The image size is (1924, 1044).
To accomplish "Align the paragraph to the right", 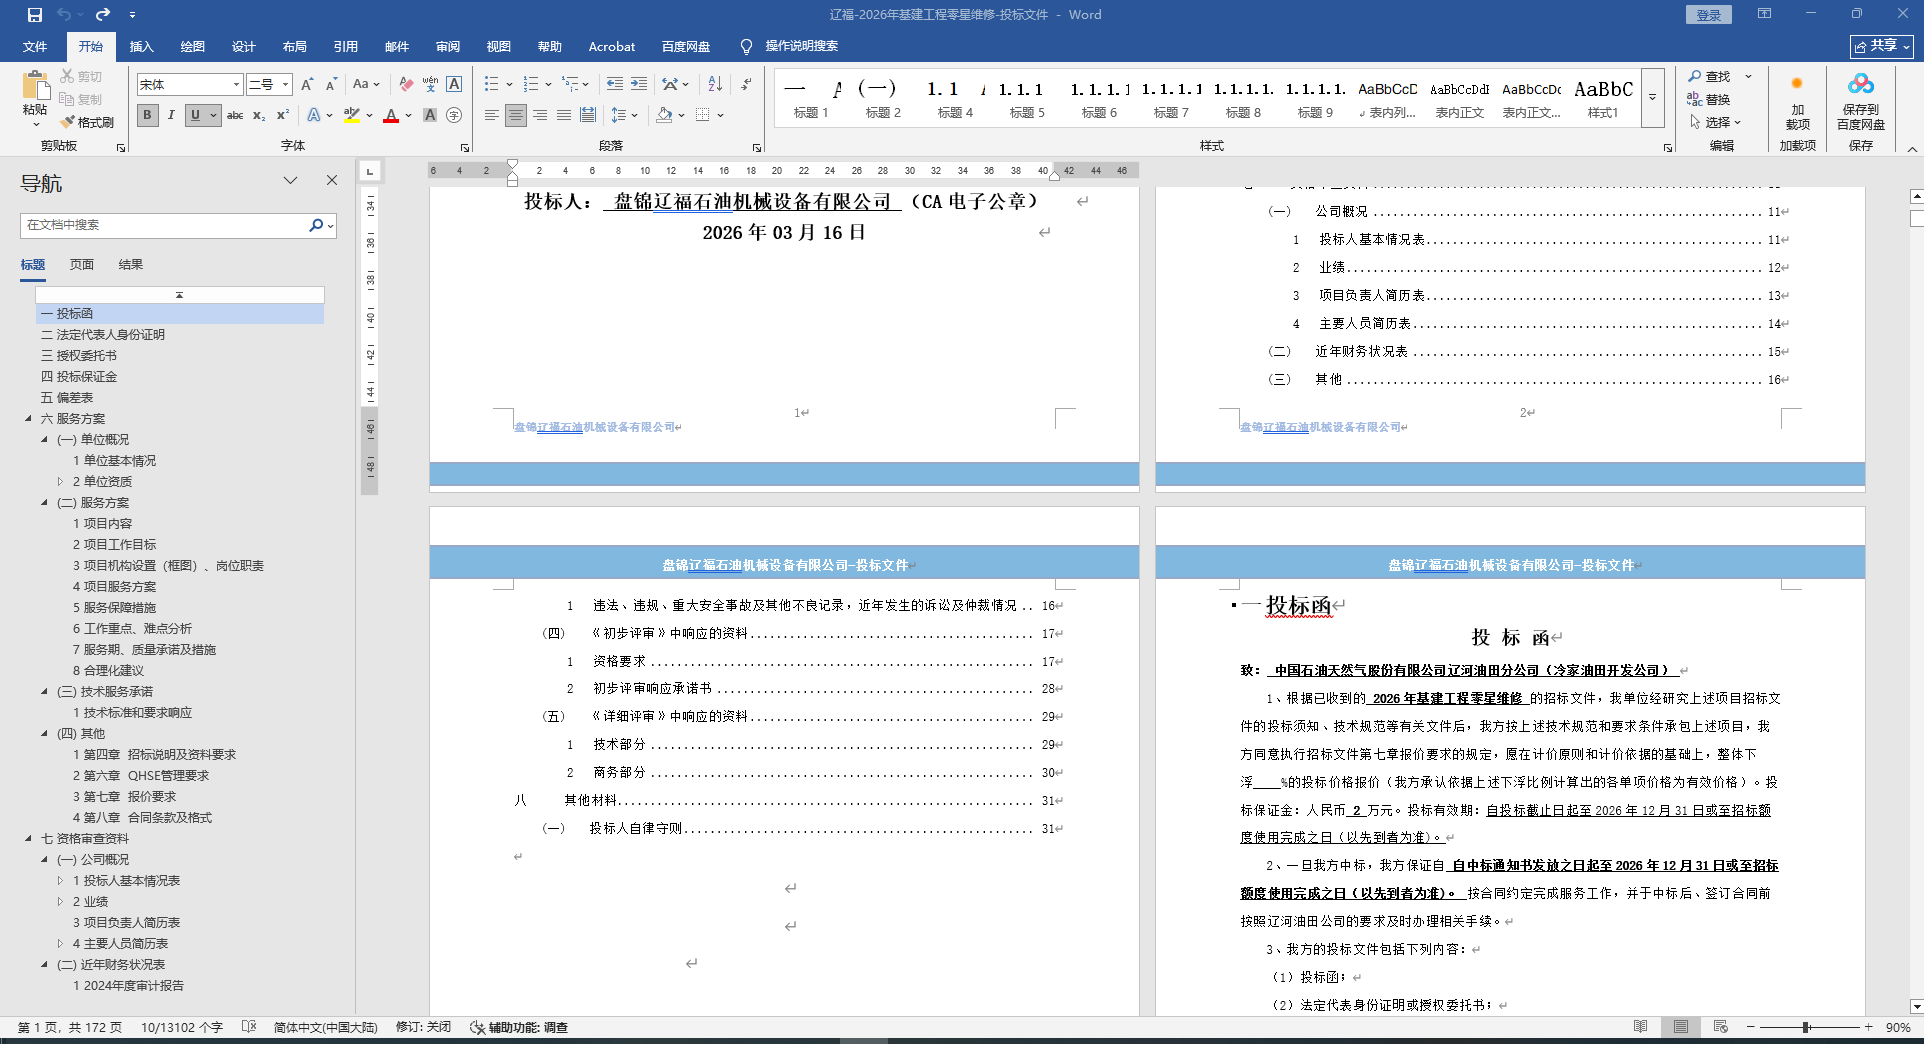I will (x=540, y=116).
